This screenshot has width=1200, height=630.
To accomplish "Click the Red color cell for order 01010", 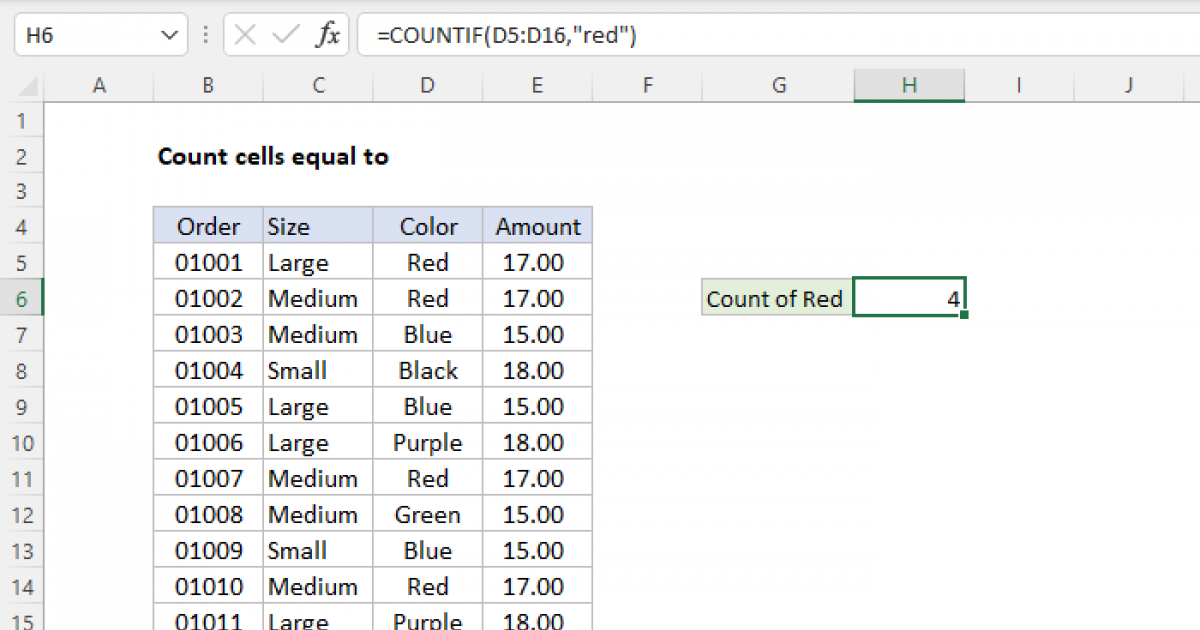I will 427,586.
